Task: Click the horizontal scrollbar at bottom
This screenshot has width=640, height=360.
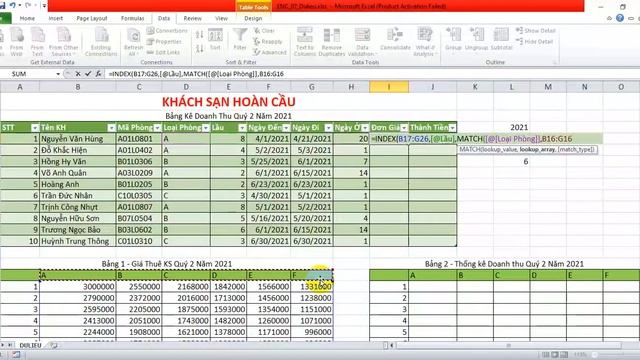Action: [508, 346]
